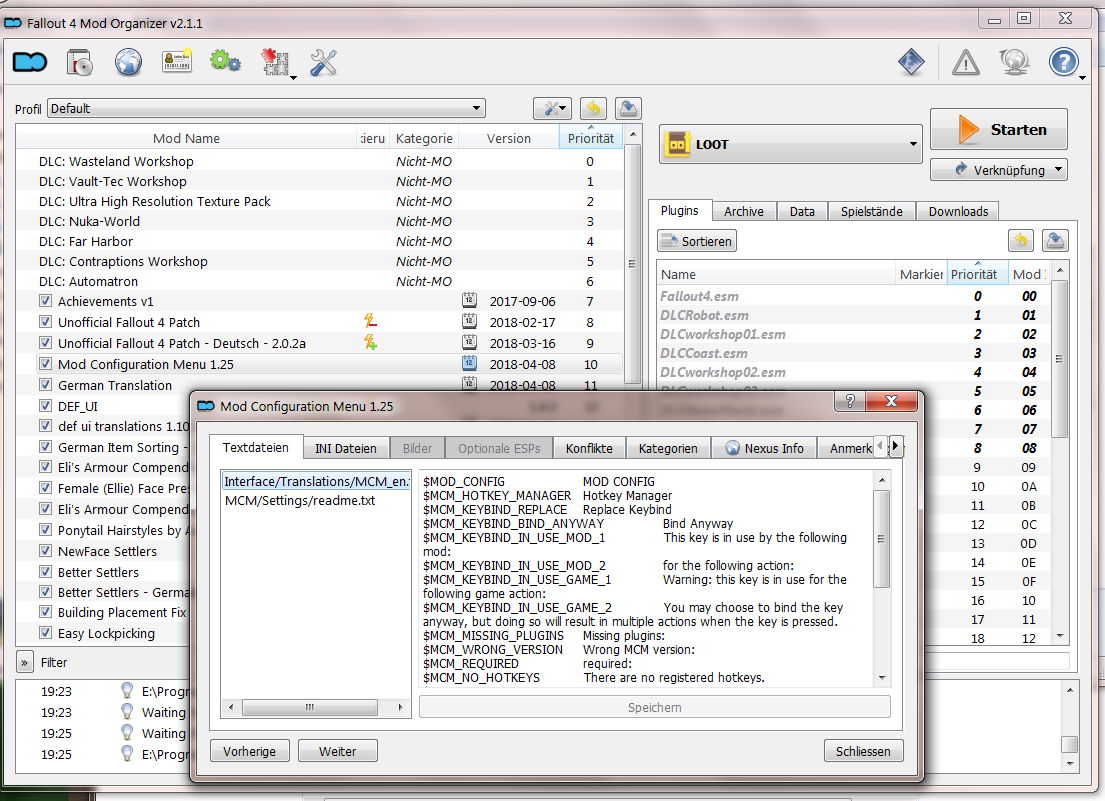Click the Mod Organizer logo icon in toolbar
The width and height of the screenshot is (1105, 801).
pos(30,63)
